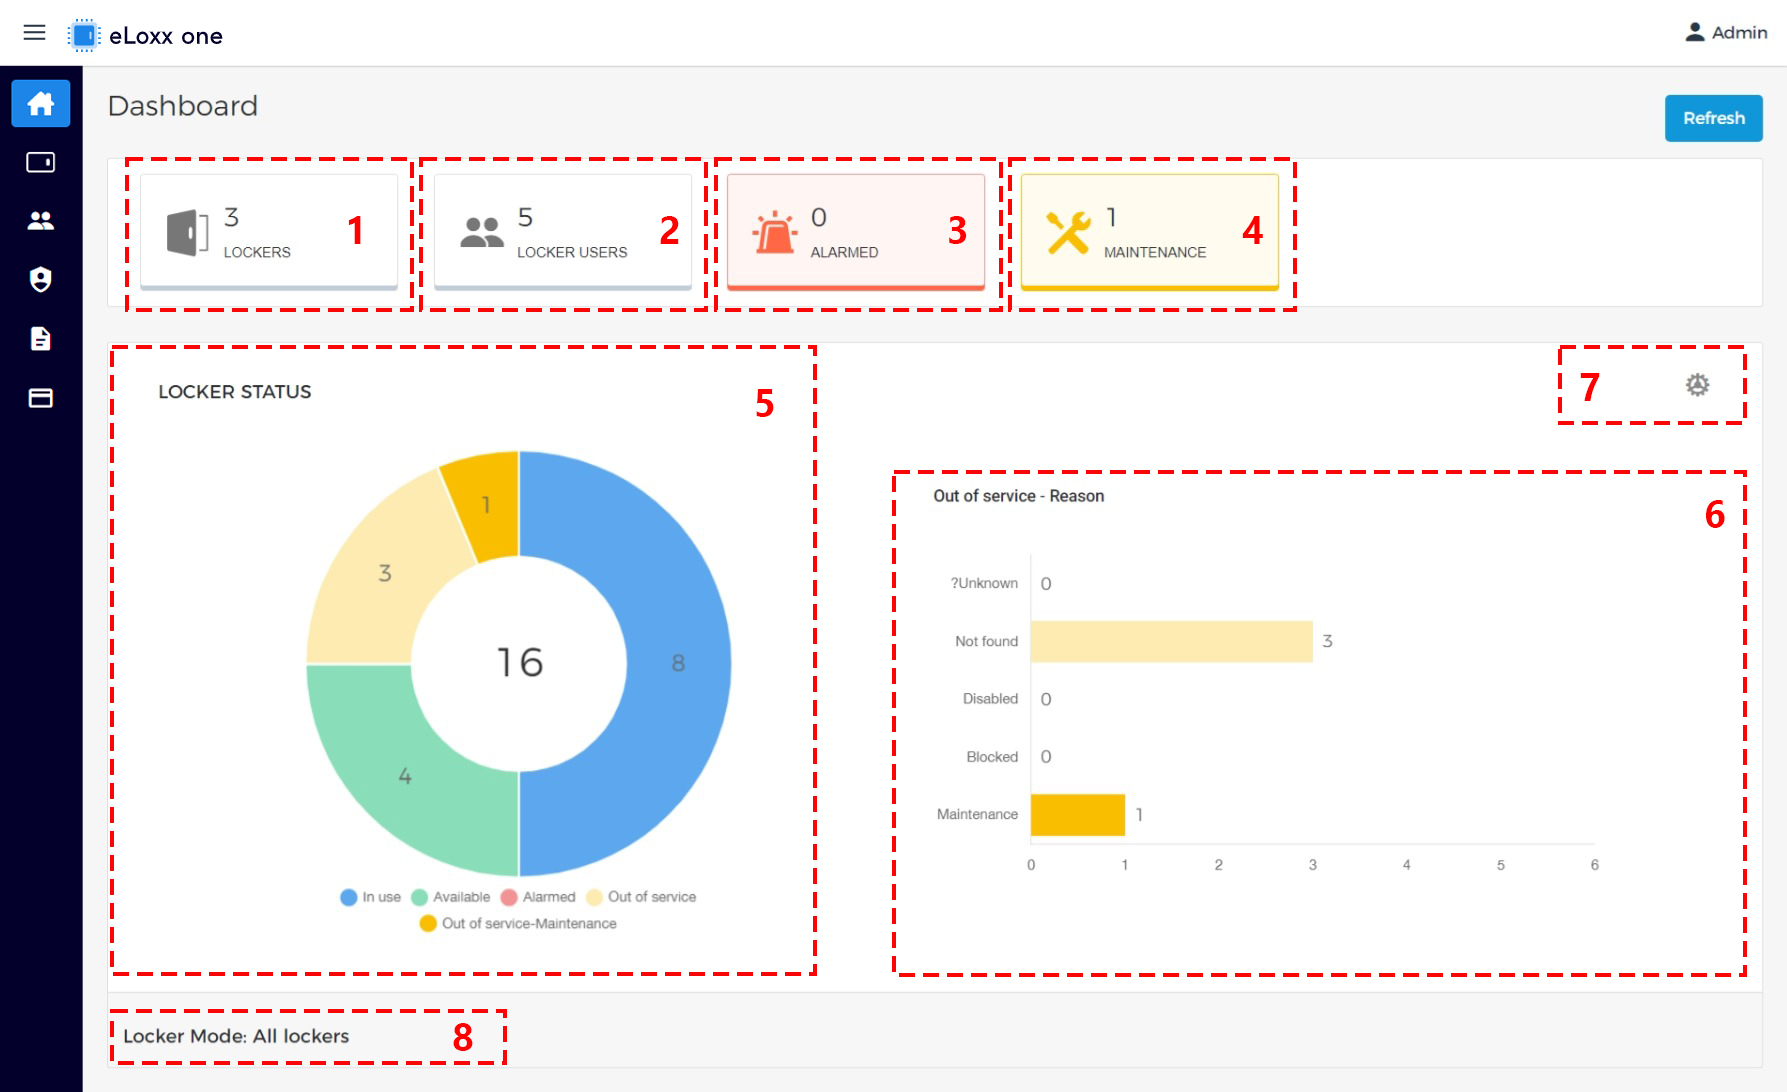Click the people icon on Locker Users card
The height and width of the screenshot is (1092, 1787).
tap(482, 233)
